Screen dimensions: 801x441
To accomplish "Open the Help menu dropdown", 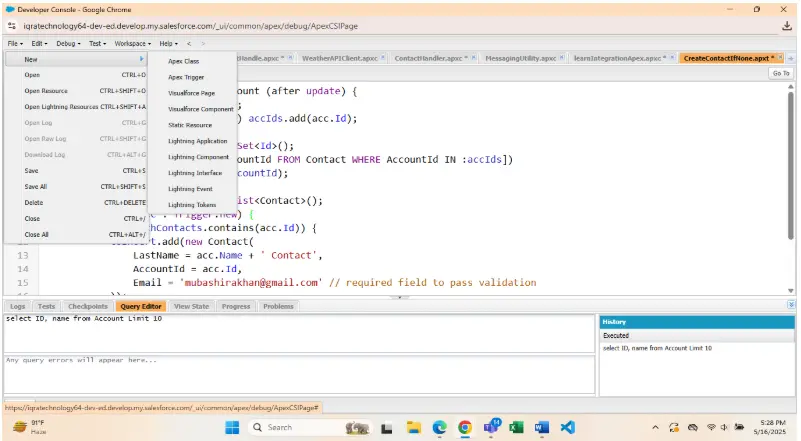I will pos(168,43).
